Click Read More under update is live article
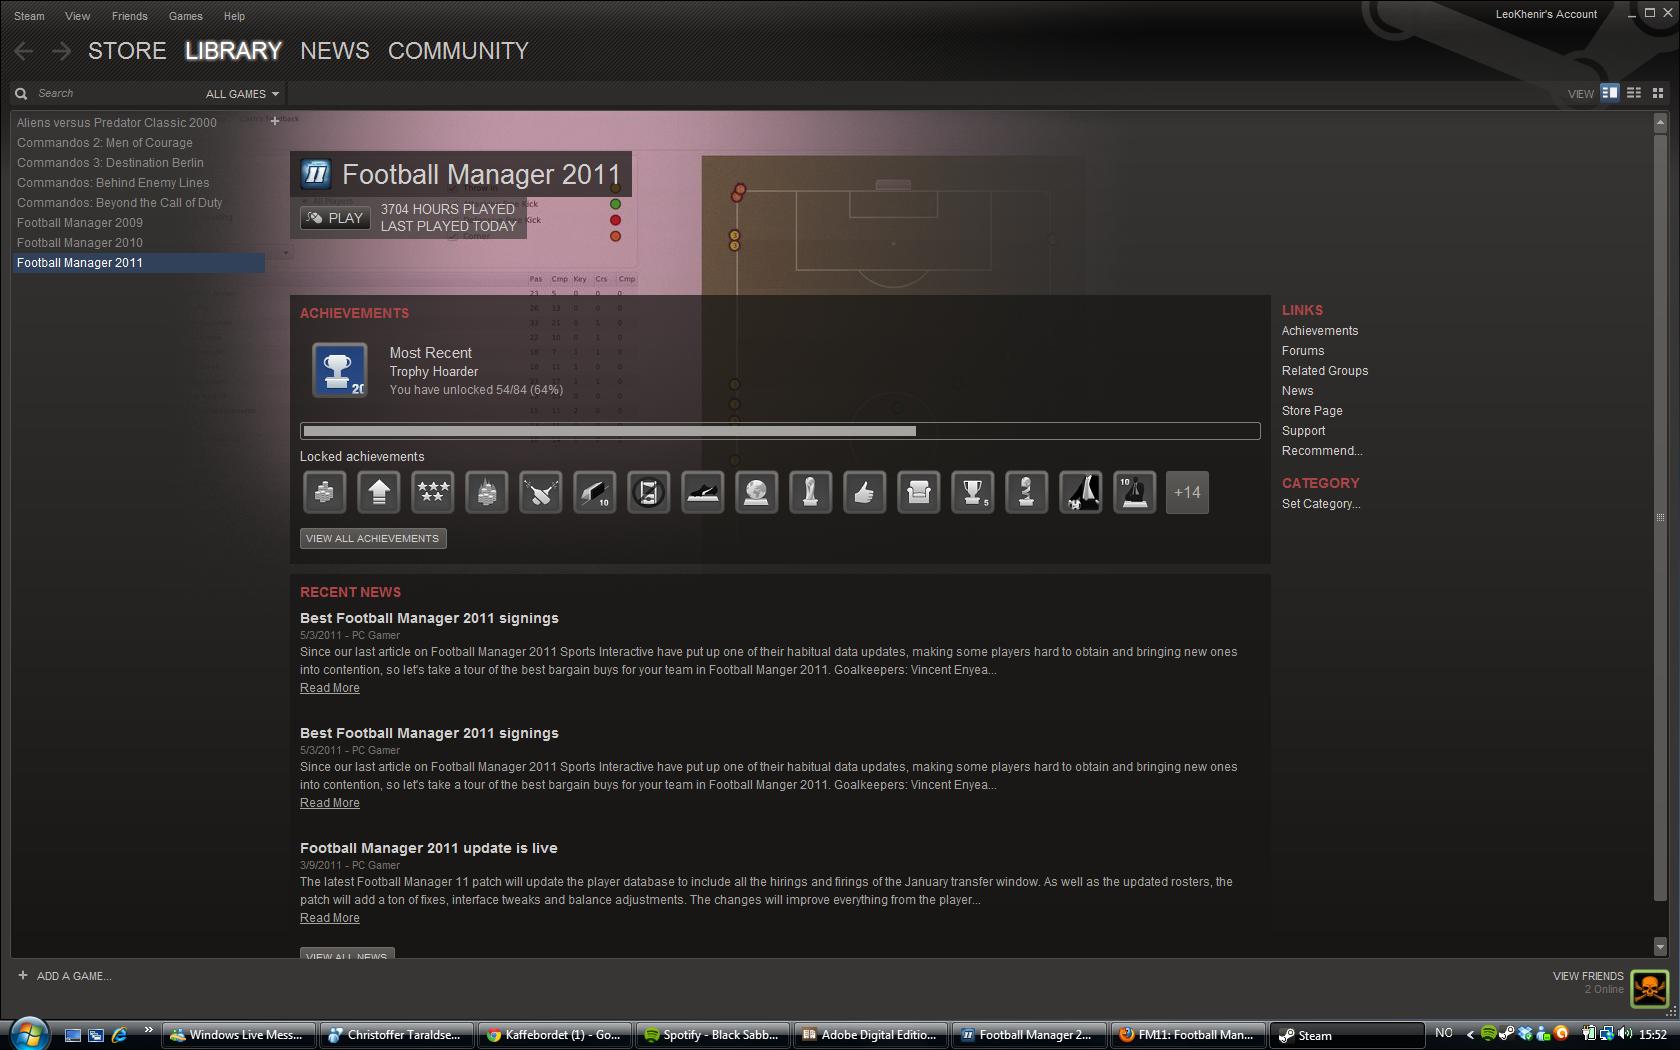 pyautogui.click(x=330, y=918)
